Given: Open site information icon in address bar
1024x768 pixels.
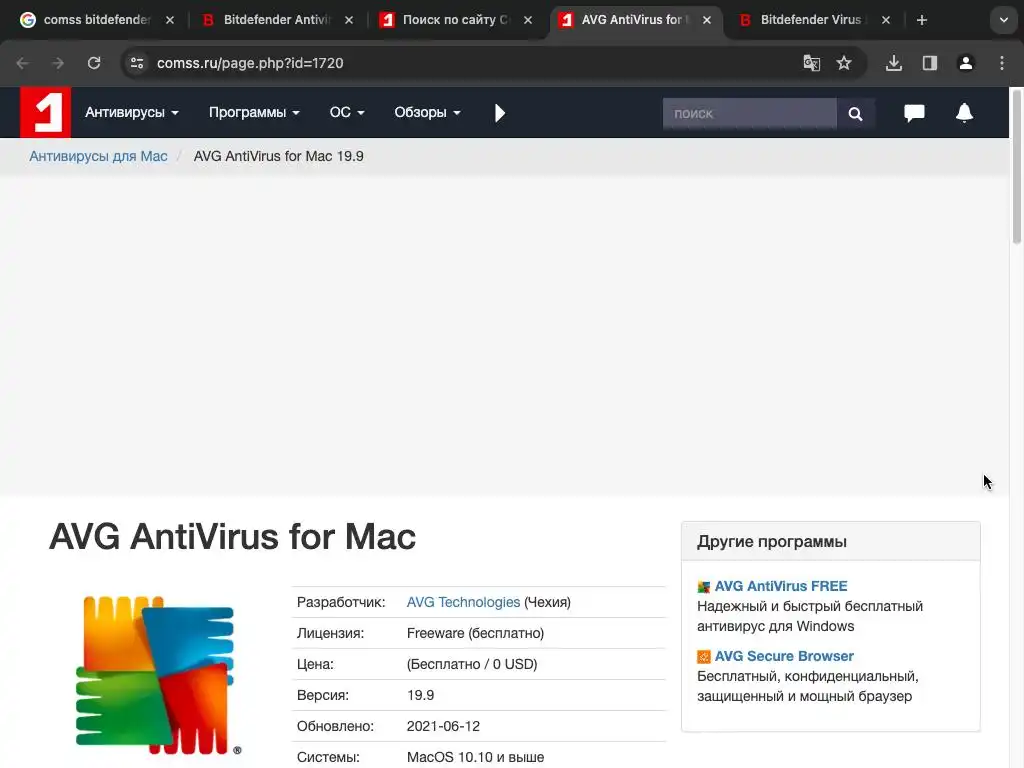Looking at the screenshot, I should point(137,63).
